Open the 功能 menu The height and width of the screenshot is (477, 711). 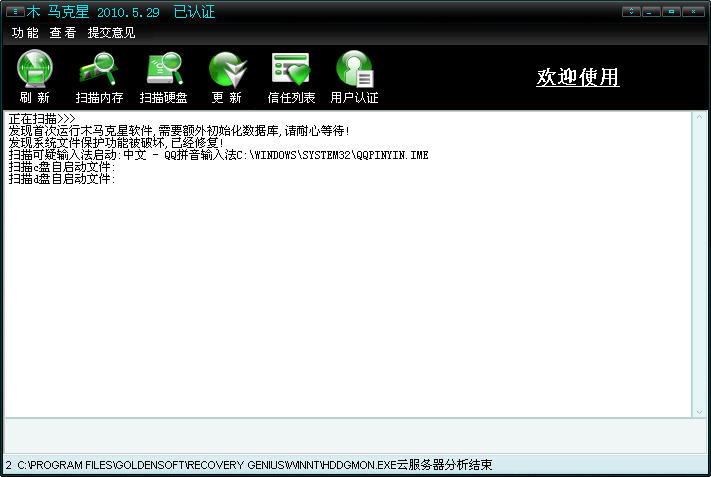25,33
